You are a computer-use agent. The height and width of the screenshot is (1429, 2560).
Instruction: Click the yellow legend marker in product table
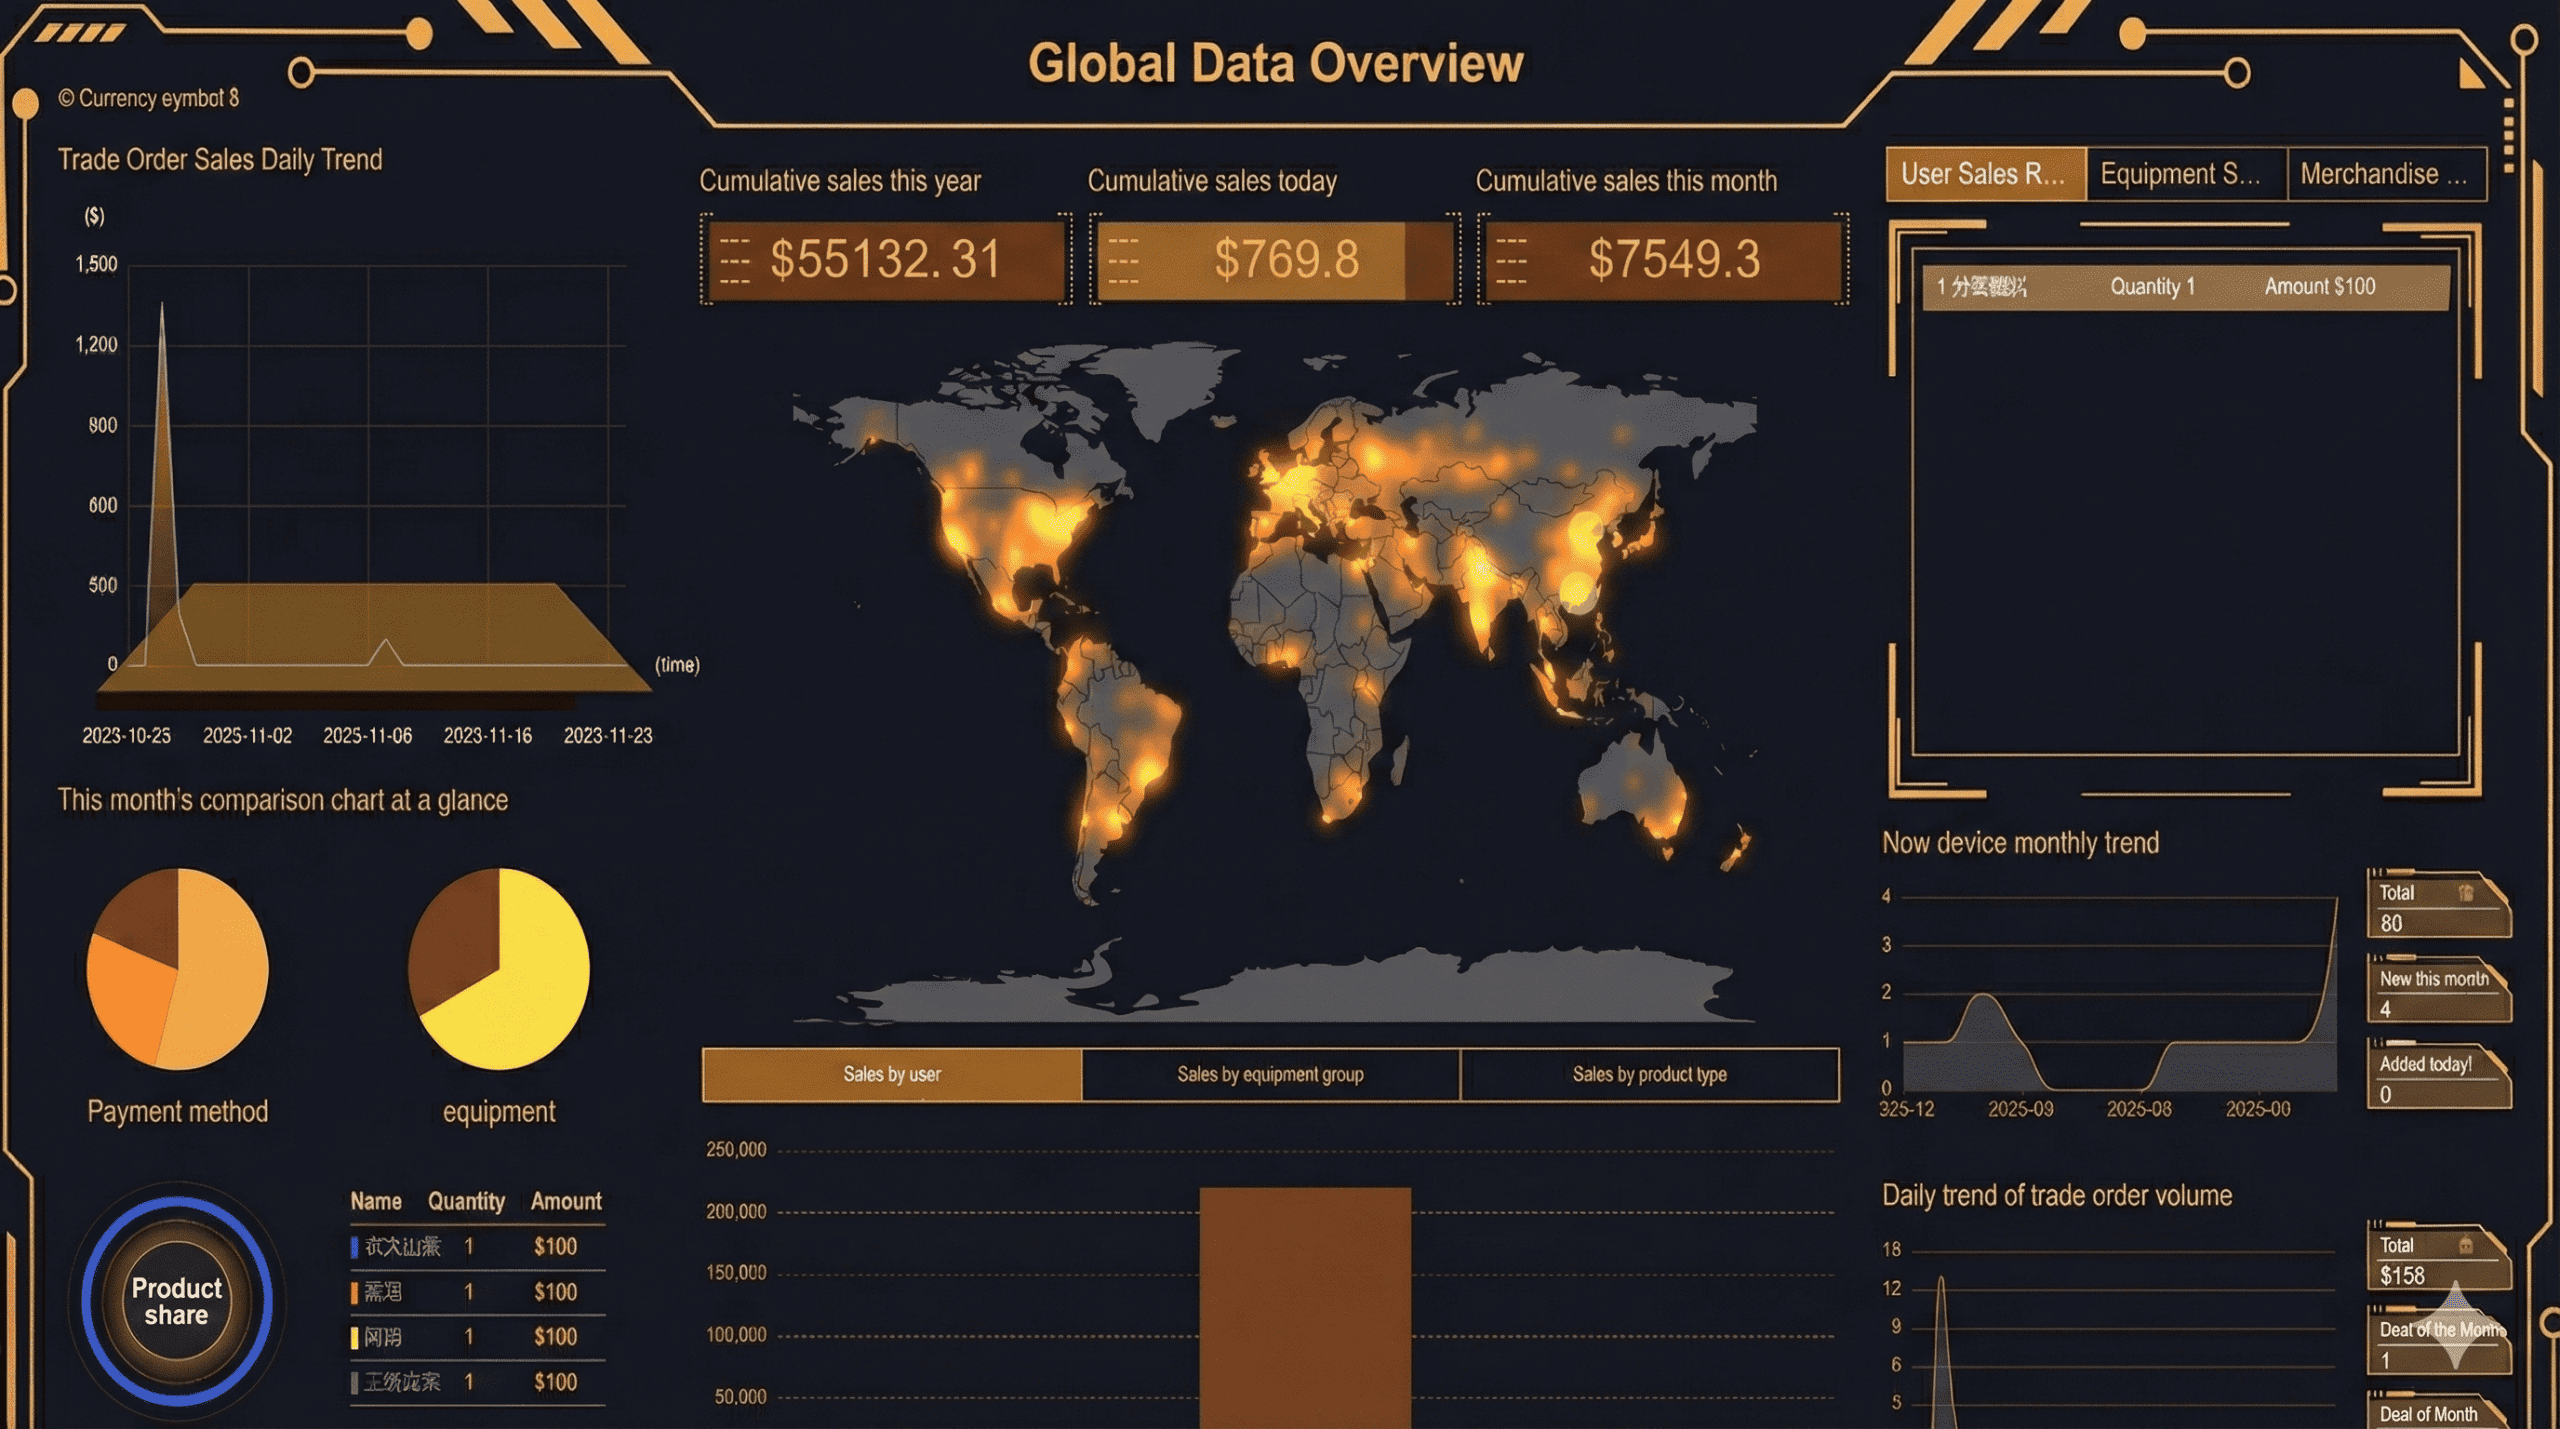point(354,1338)
